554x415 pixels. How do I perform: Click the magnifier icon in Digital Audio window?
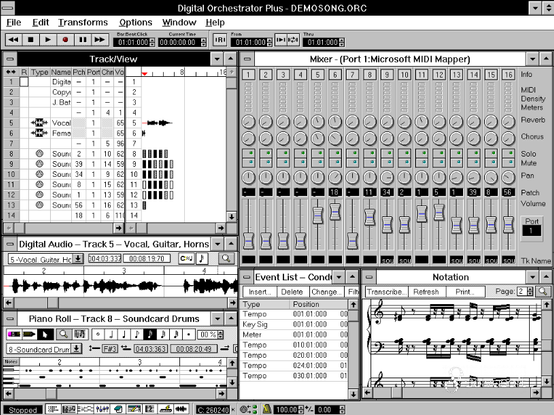pyautogui.click(x=226, y=259)
